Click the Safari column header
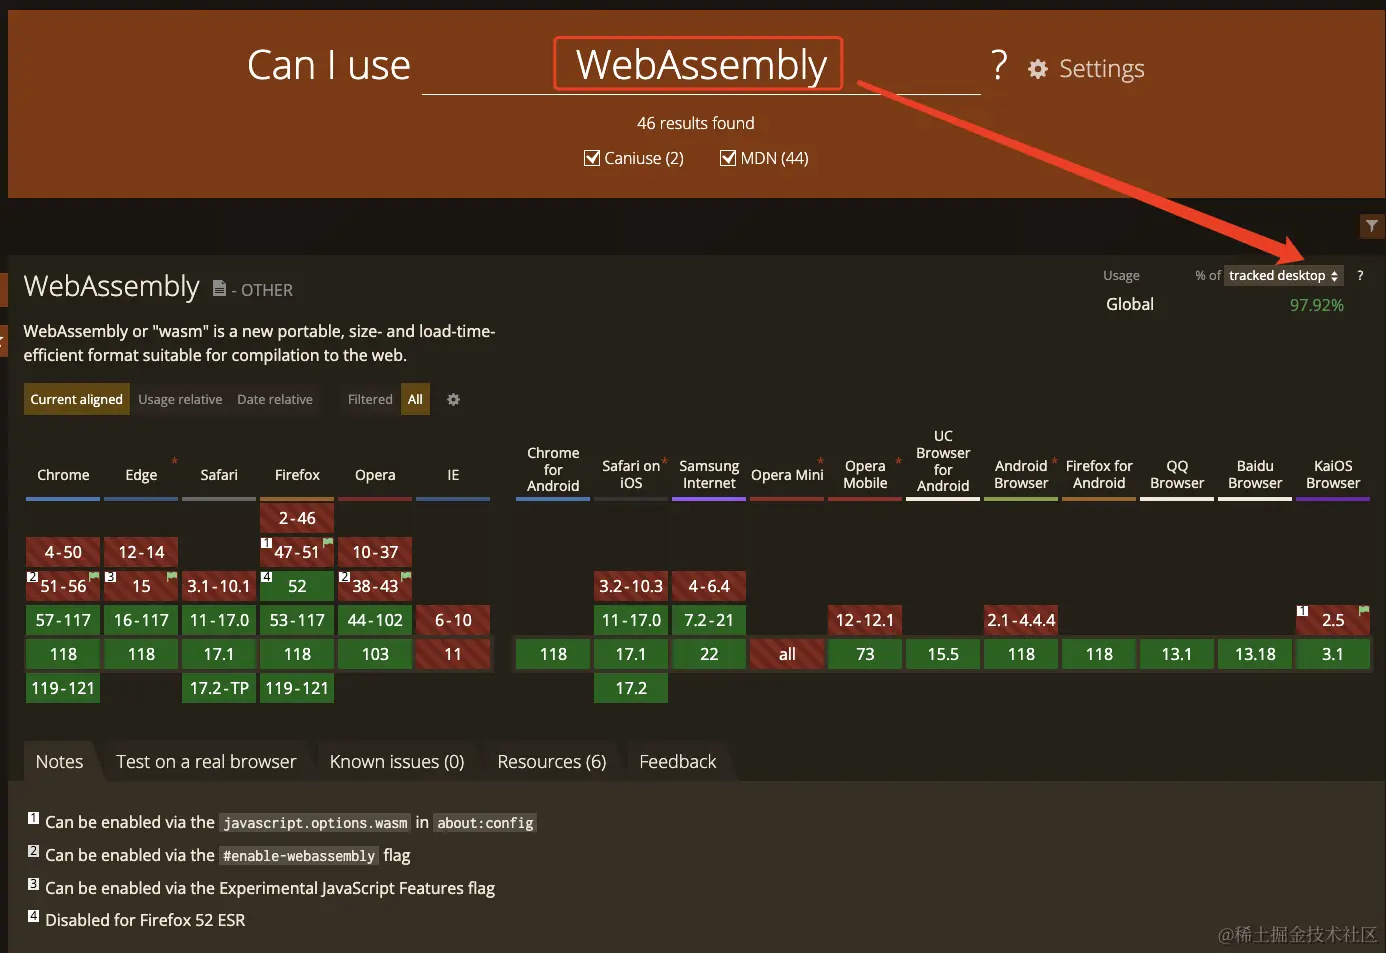 219,475
